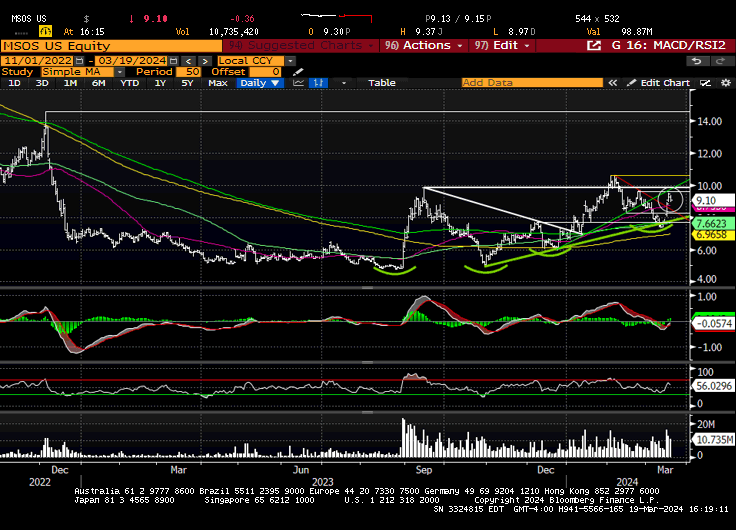The height and width of the screenshot is (530, 736).
Task: Open the annotations toggle icon beside Edit Chart
Action: (x=705, y=83)
